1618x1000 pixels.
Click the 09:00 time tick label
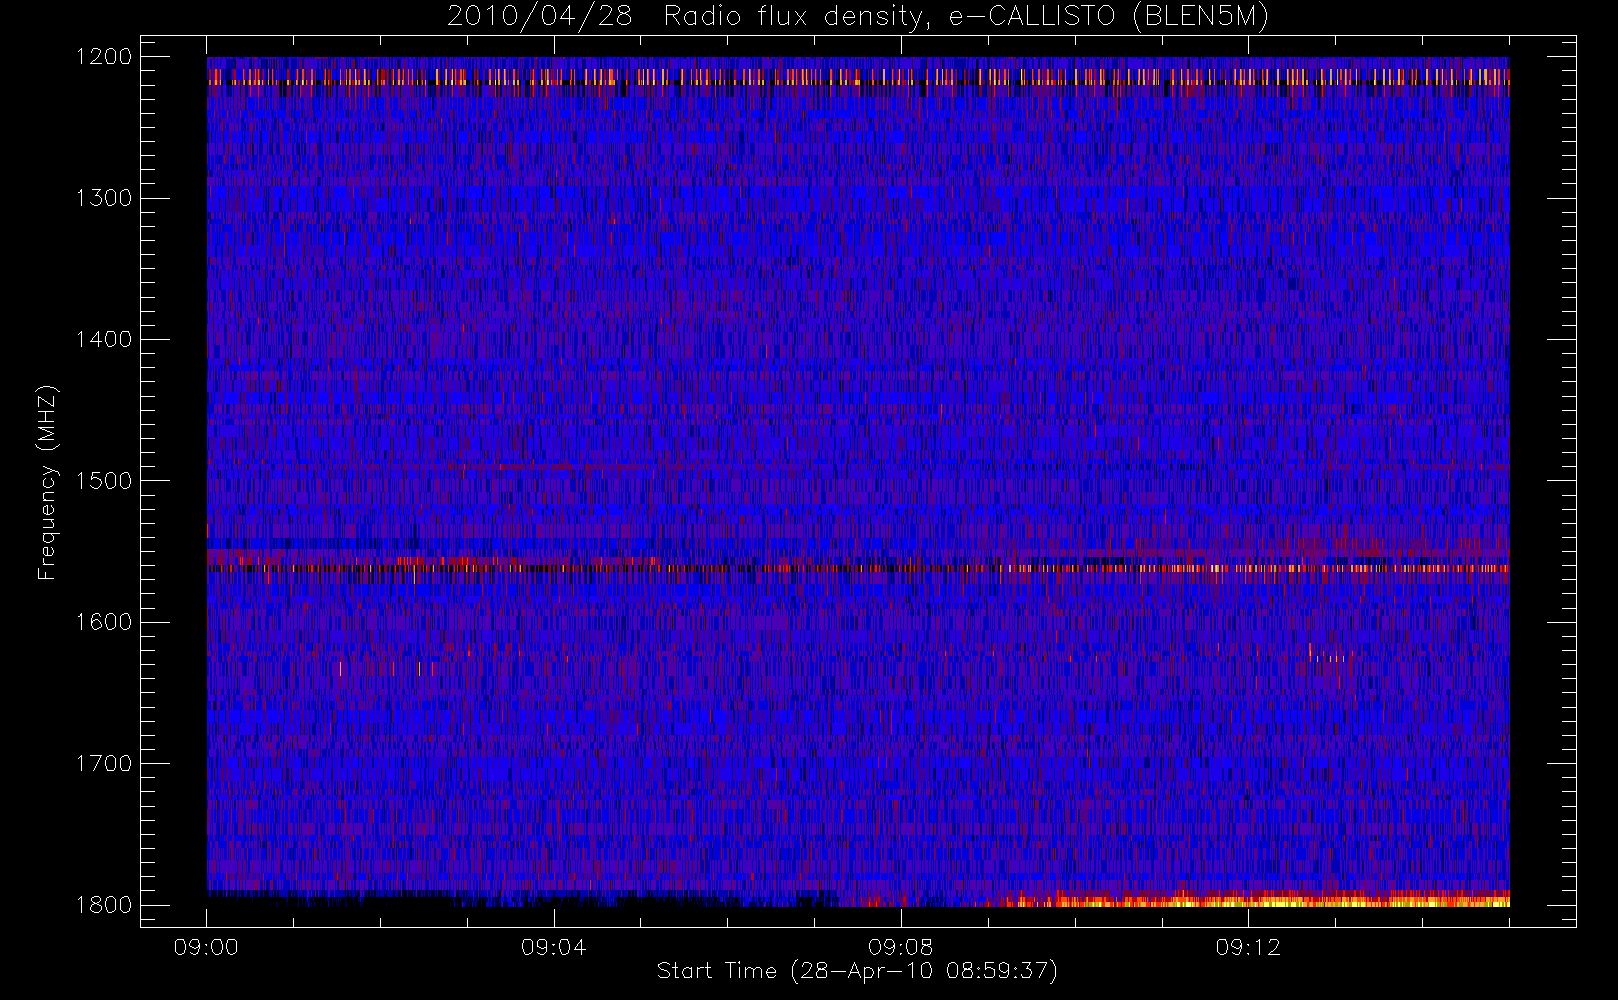tap(206, 947)
